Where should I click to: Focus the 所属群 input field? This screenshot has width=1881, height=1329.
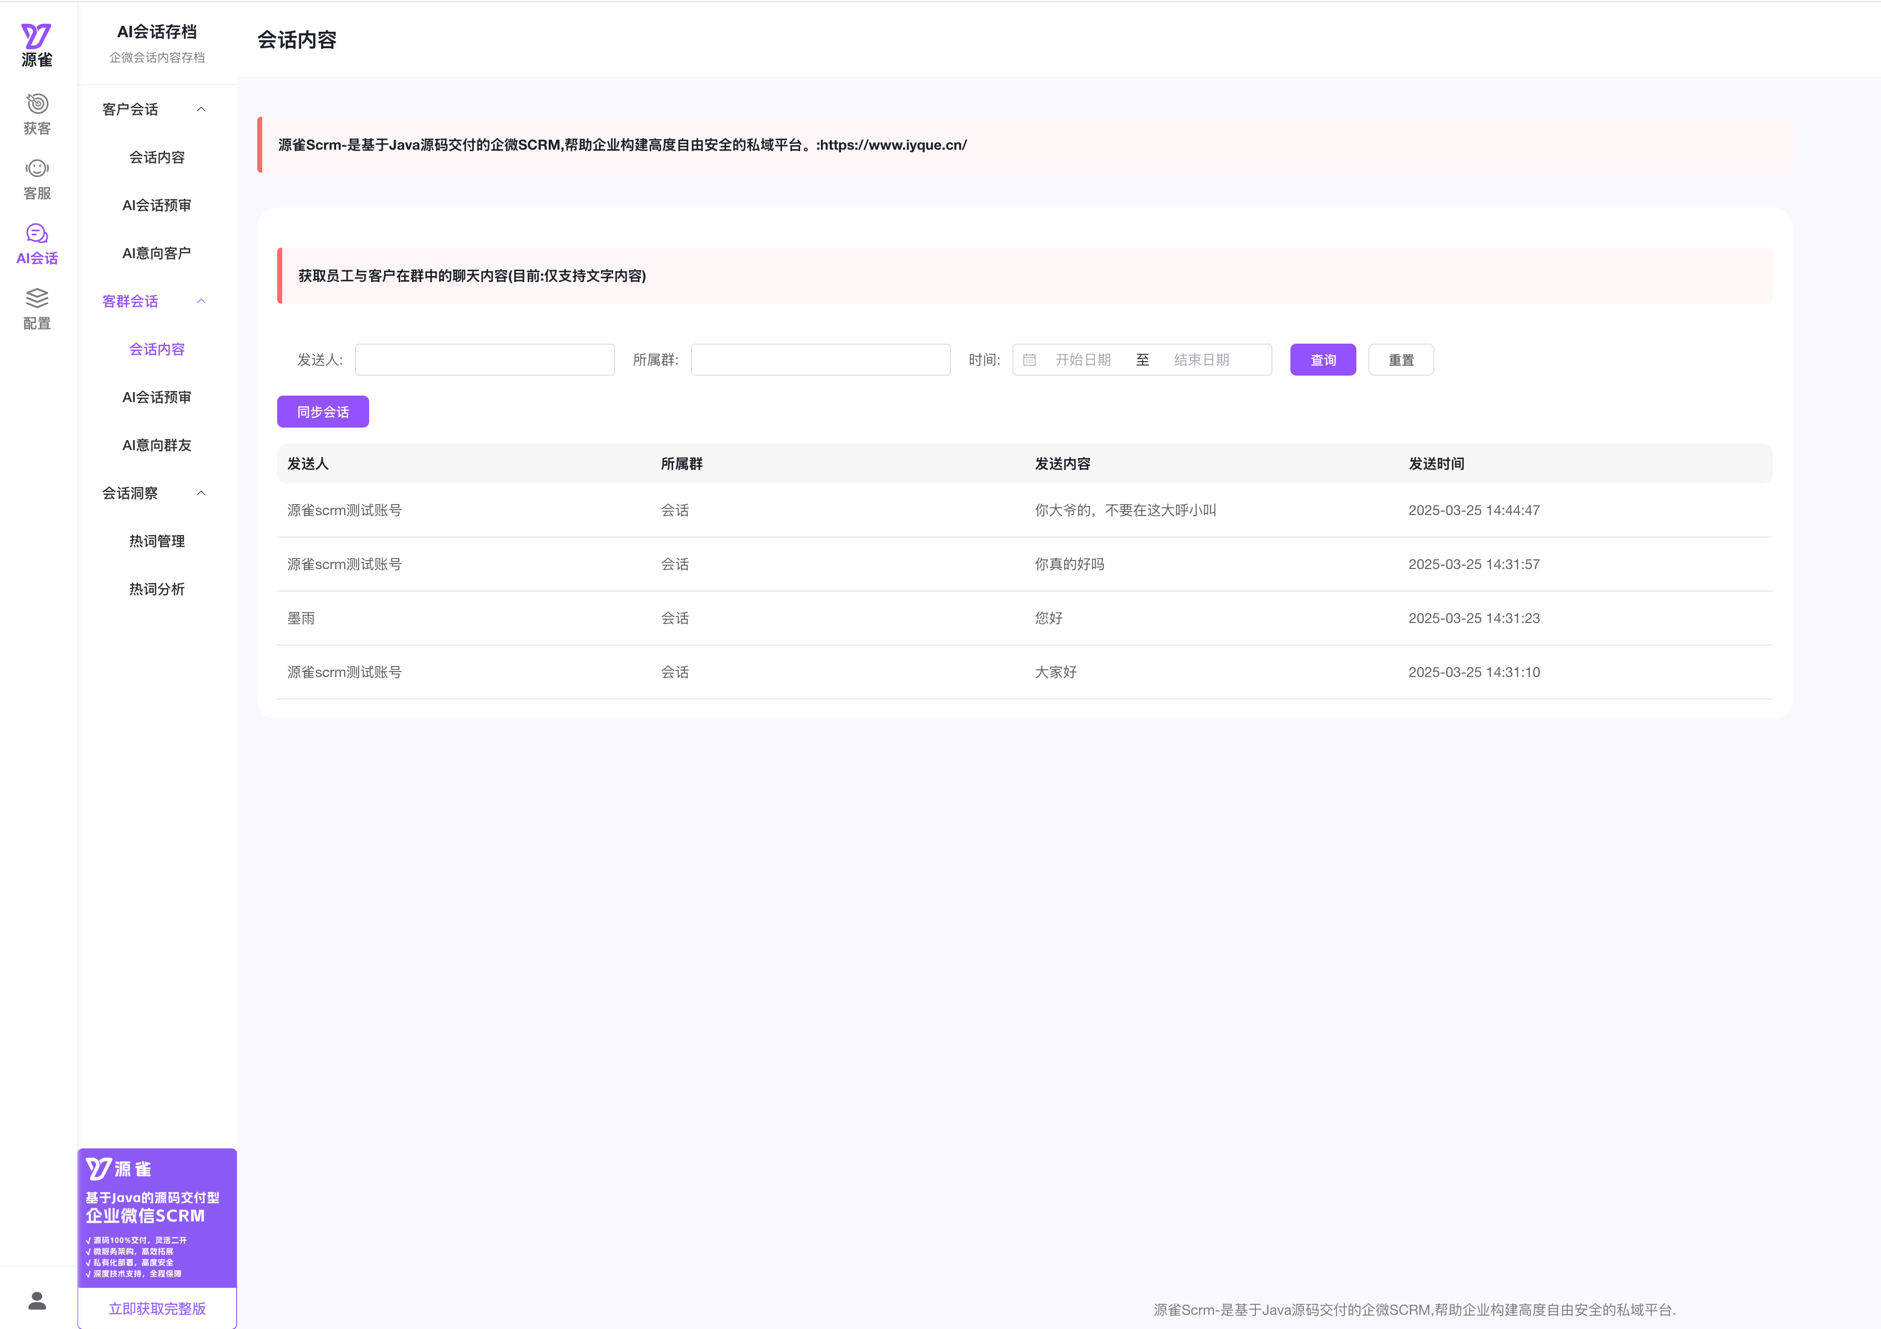[x=821, y=360]
